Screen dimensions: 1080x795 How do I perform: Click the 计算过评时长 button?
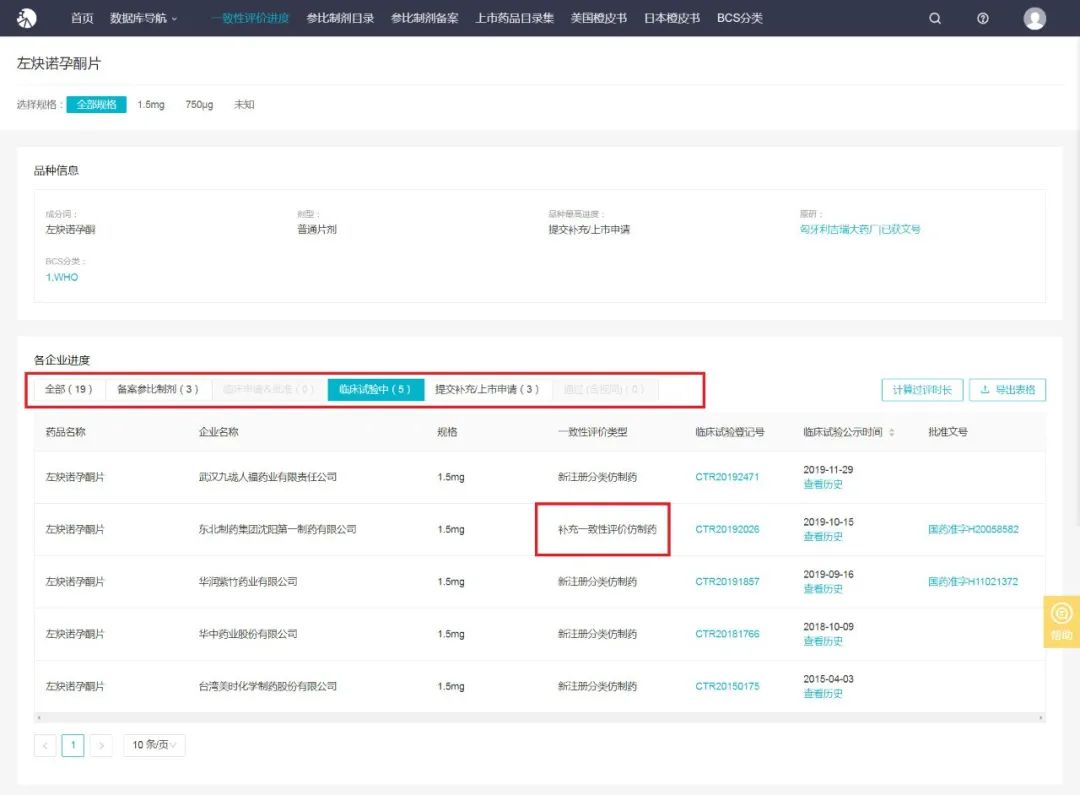[x=922, y=390]
